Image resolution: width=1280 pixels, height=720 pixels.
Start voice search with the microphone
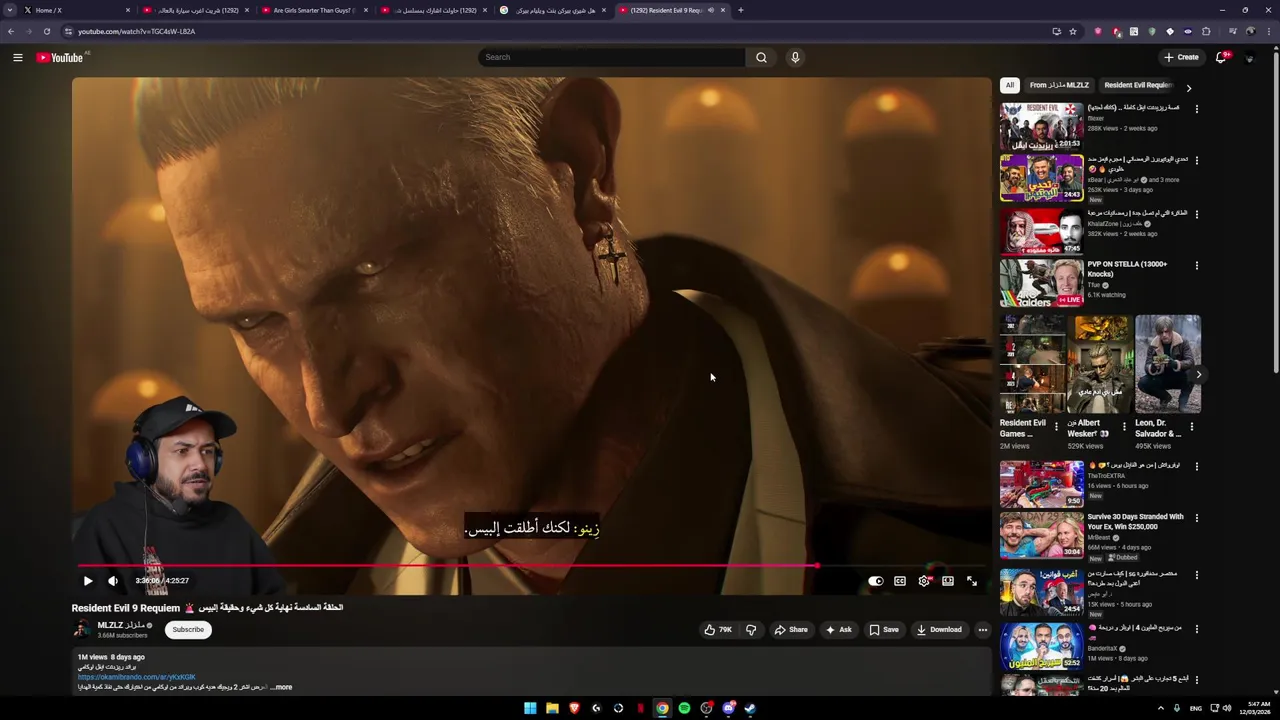click(795, 57)
